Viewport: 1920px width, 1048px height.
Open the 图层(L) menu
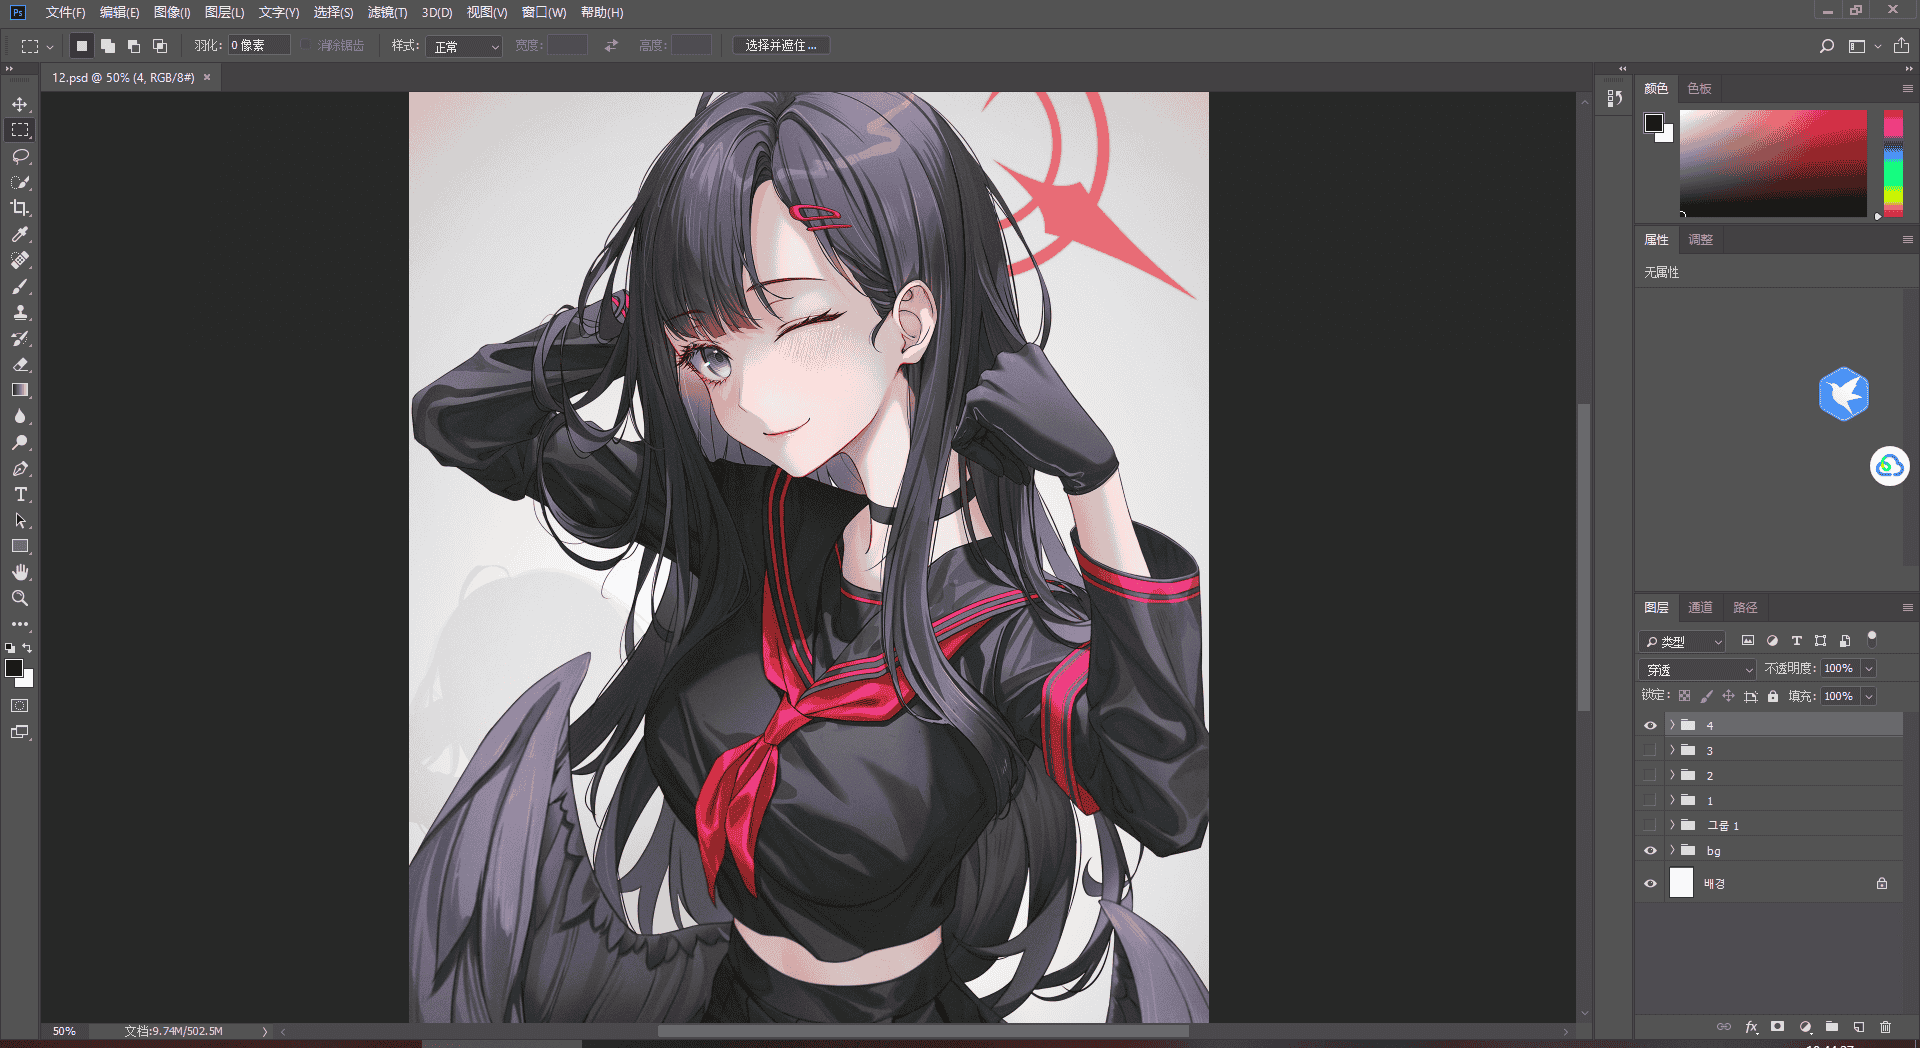click(x=224, y=12)
